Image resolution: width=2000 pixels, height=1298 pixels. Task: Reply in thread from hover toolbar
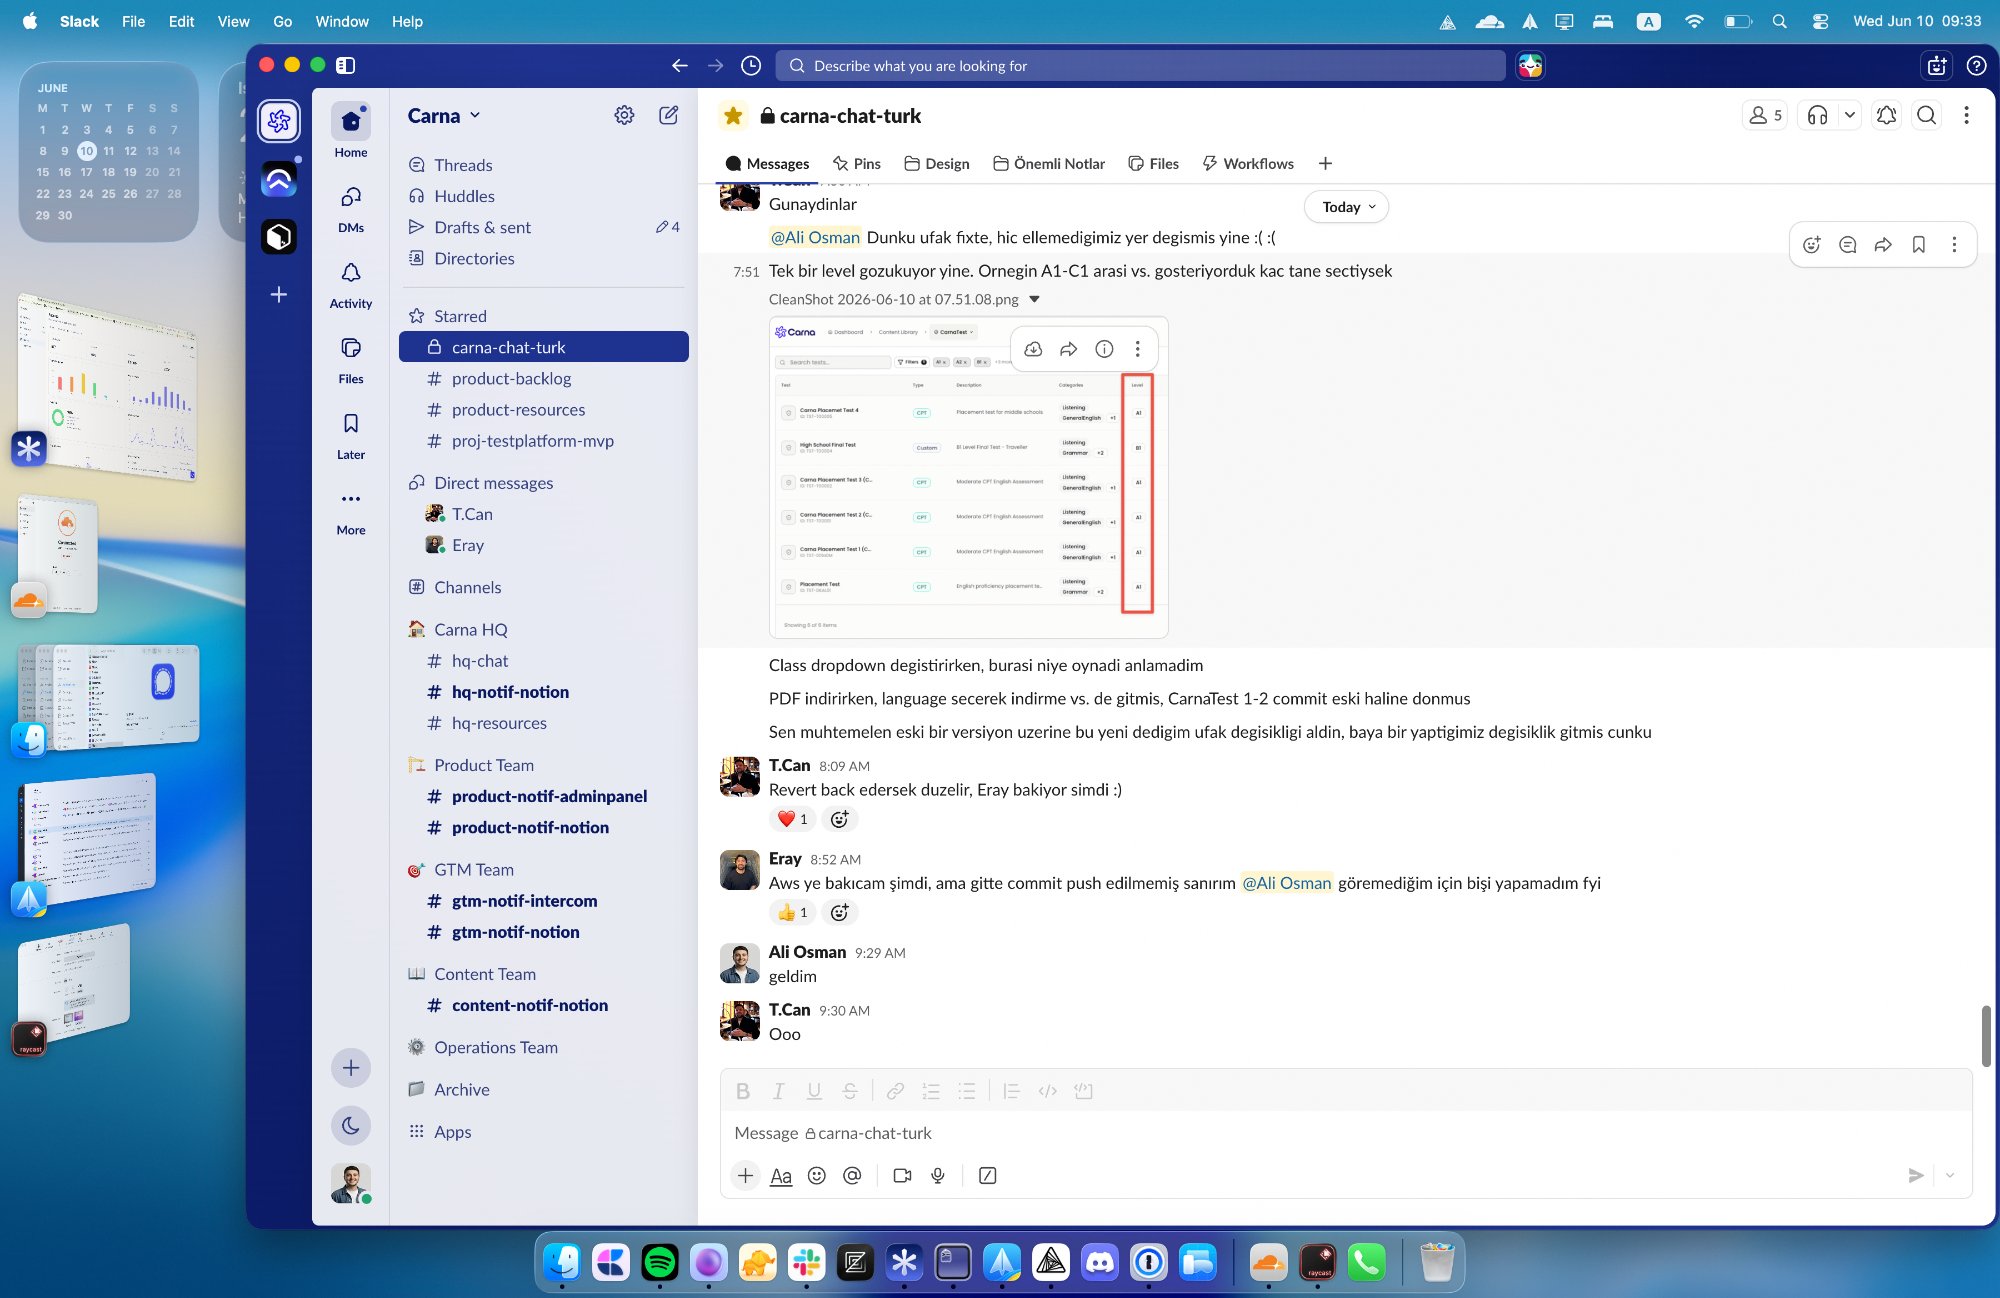(x=1848, y=244)
